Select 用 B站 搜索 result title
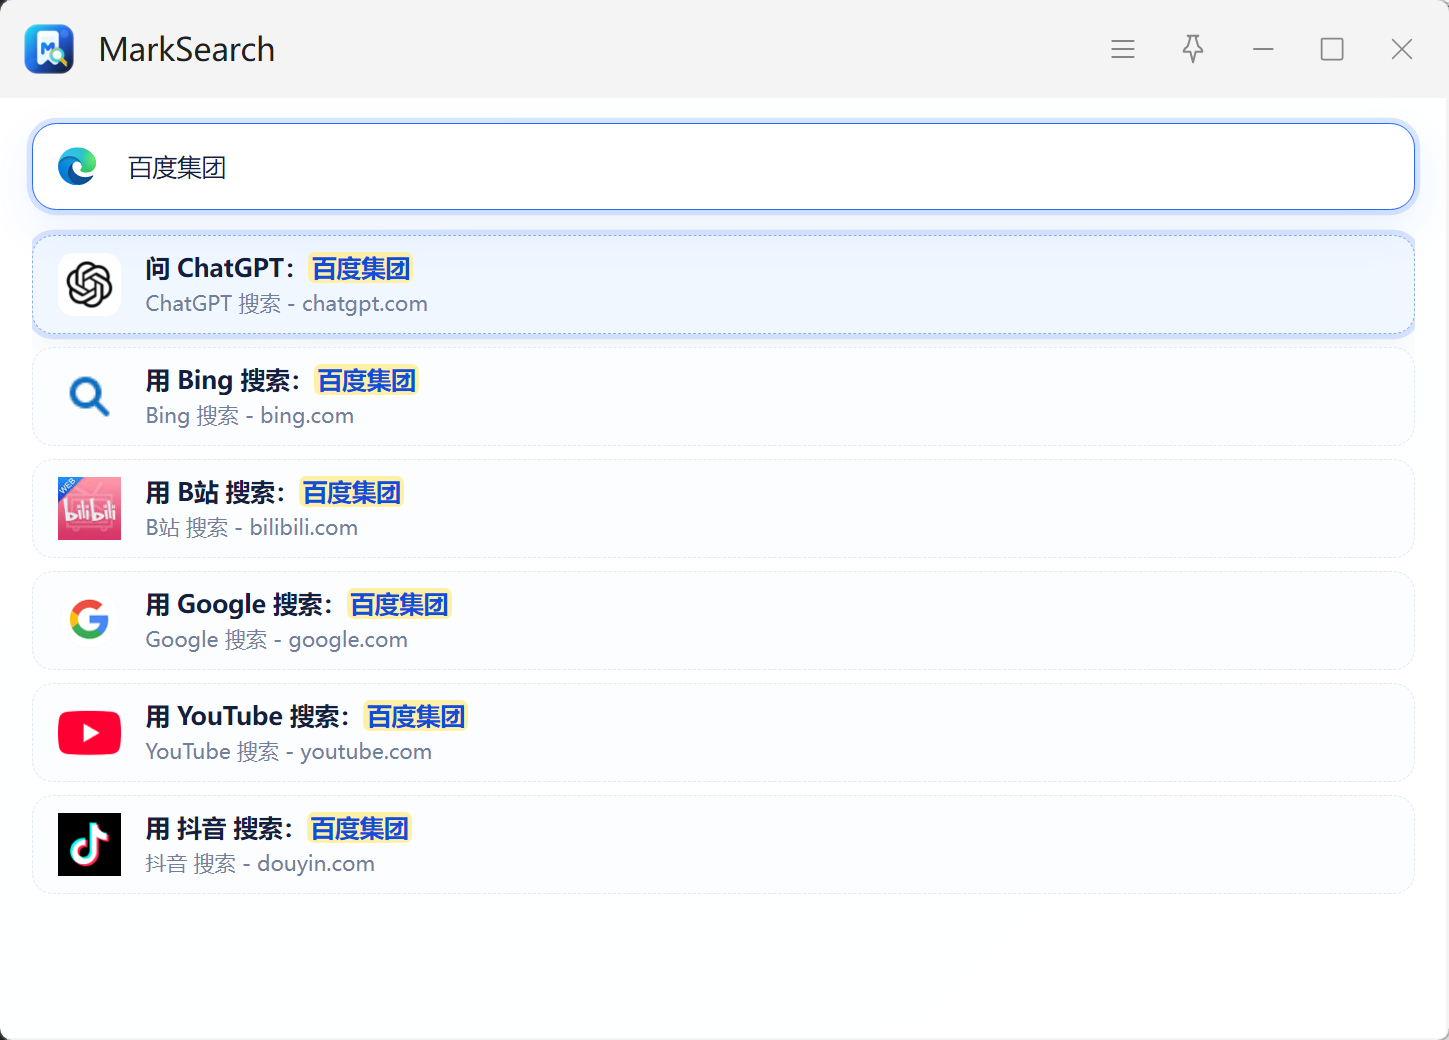The width and height of the screenshot is (1449, 1040). pyautogui.click(x=274, y=492)
